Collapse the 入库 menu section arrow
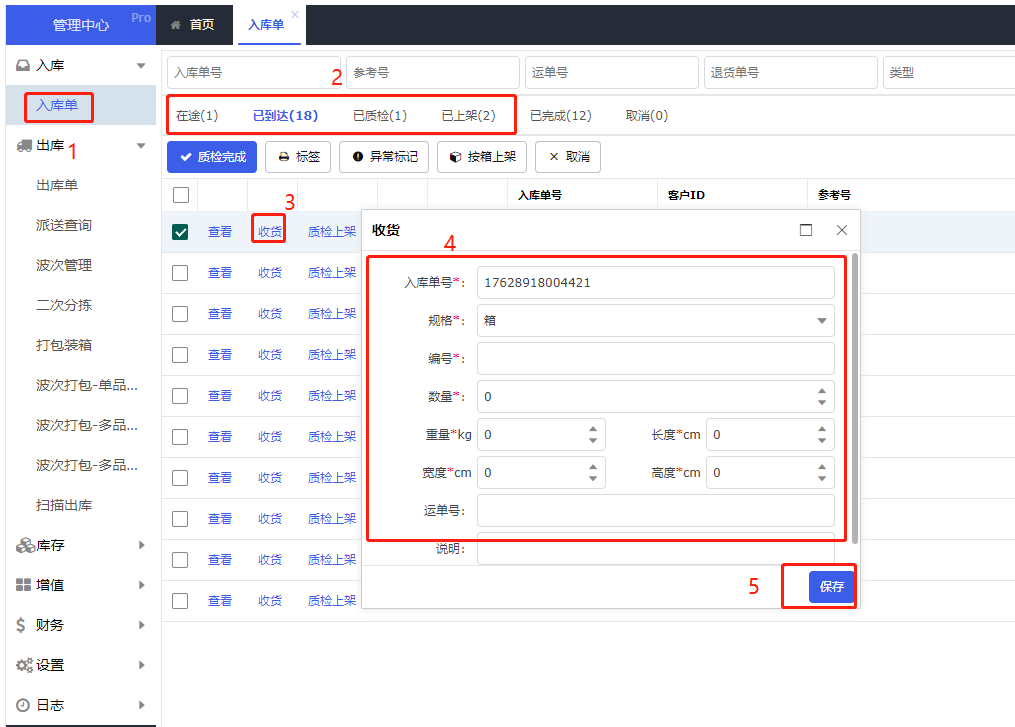The width and height of the screenshot is (1015, 727). tap(141, 65)
